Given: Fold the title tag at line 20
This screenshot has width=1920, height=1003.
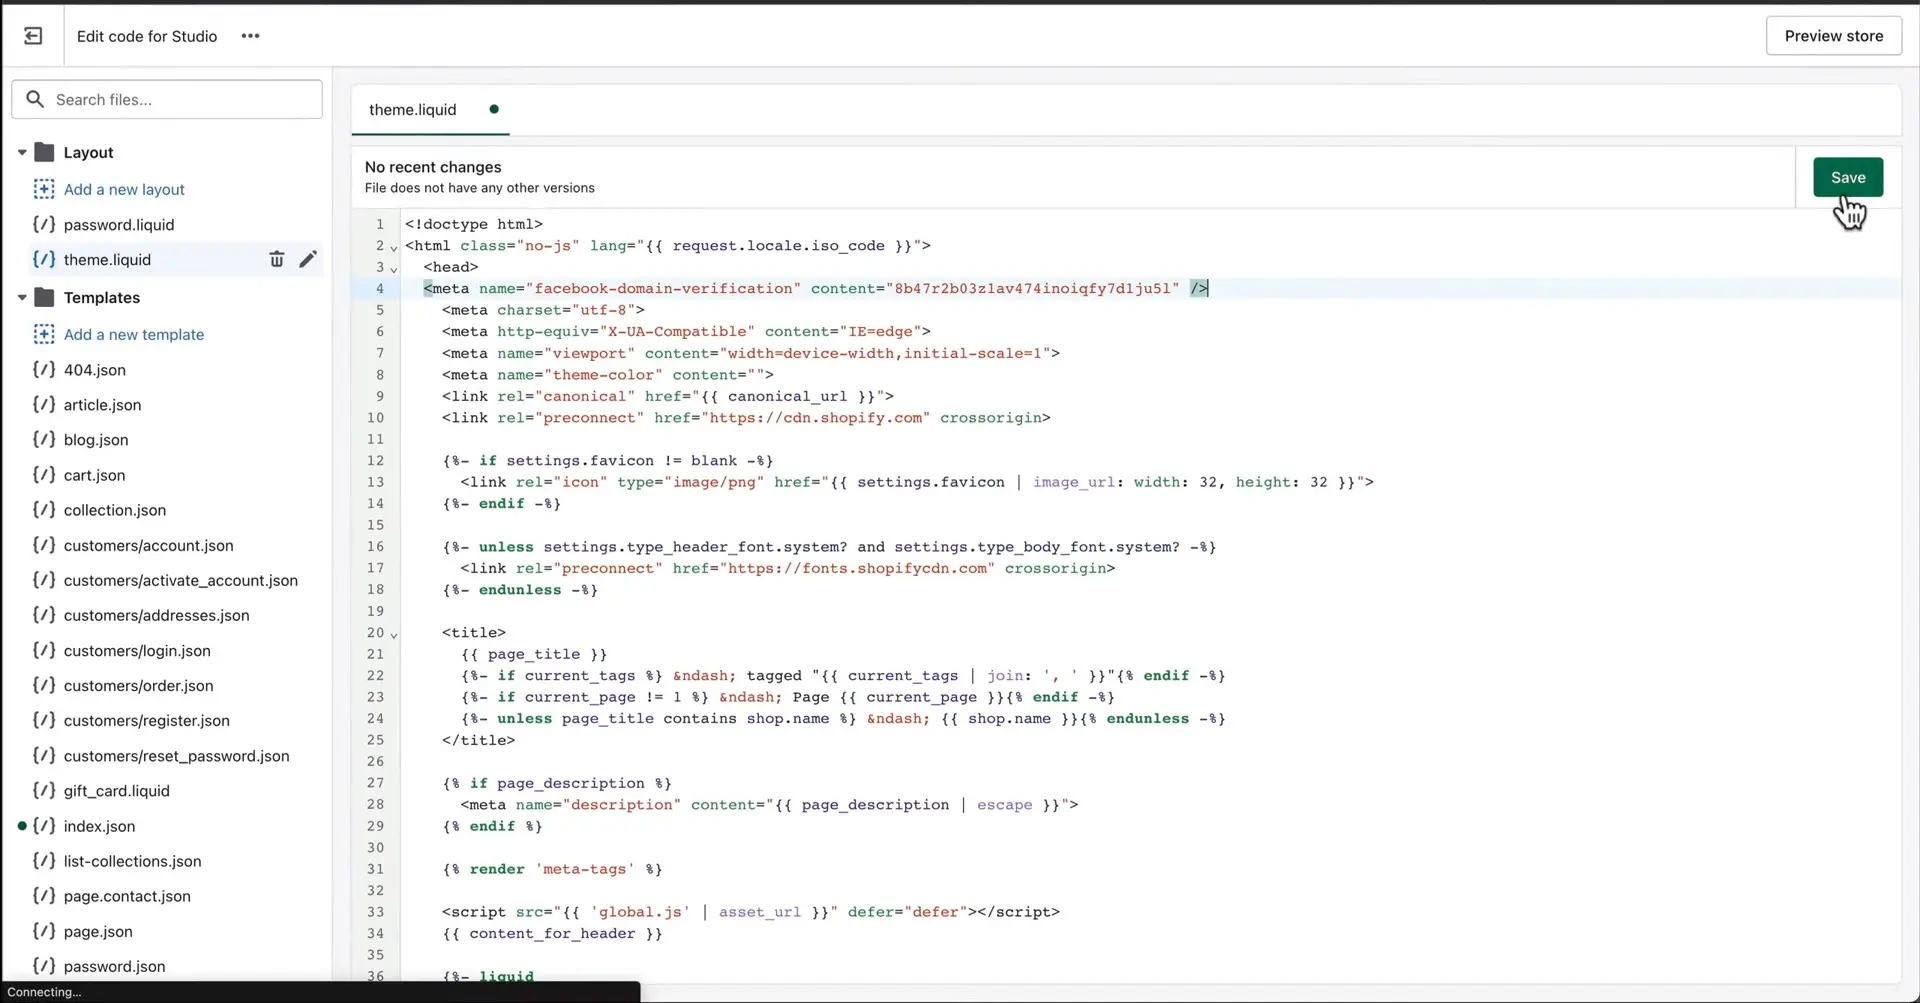Looking at the screenshot, I should coord(394,635).
